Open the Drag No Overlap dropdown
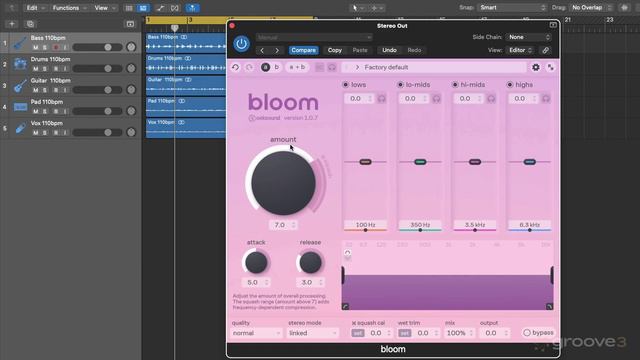 click(x=591, y=8)
